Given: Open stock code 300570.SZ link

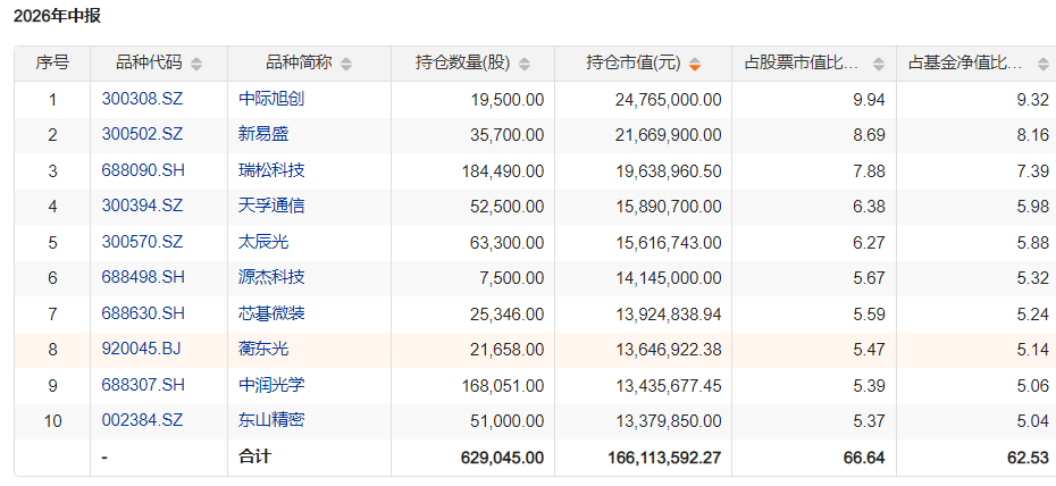Looking at the screenshot, I should 142,242.
